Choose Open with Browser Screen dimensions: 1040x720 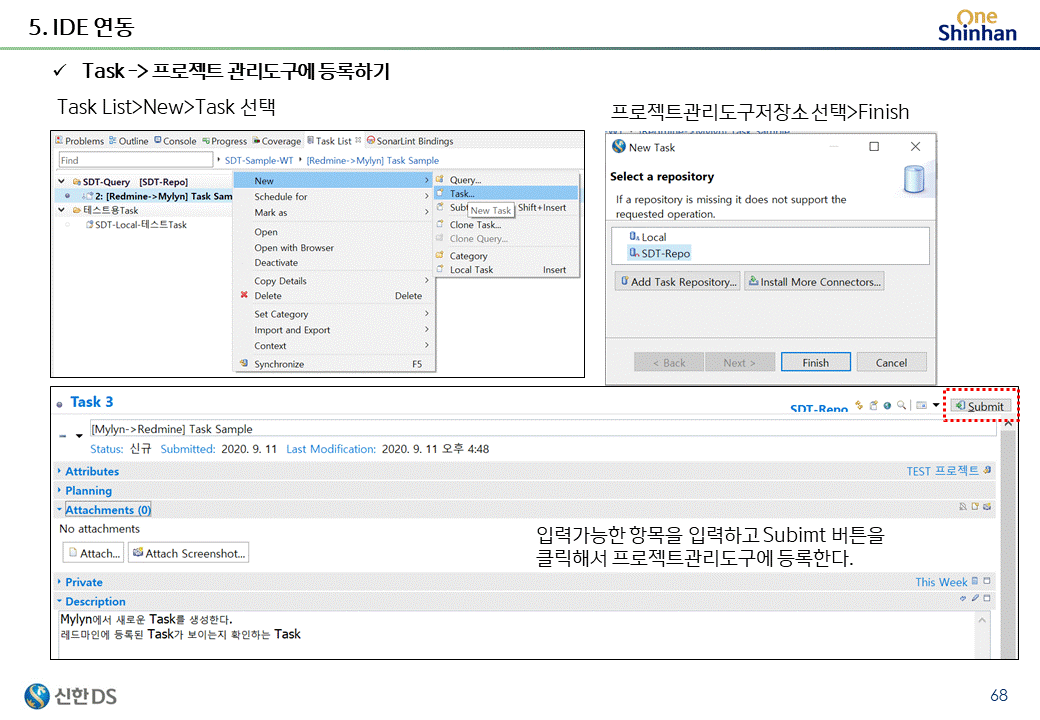[334, 247]
